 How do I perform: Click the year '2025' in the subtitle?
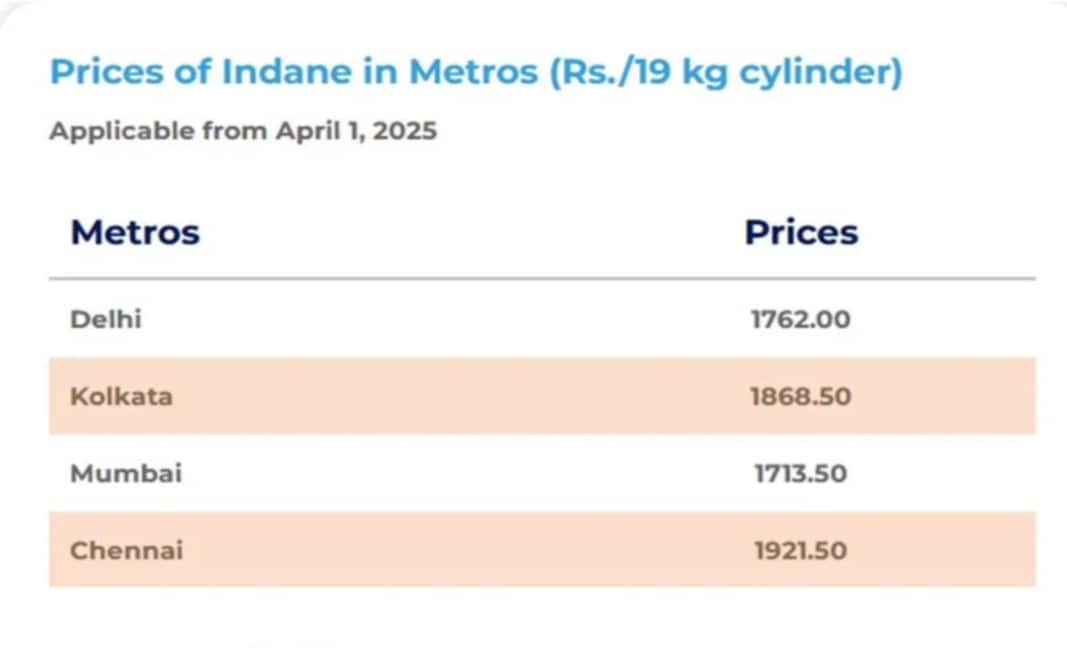[x=404, y=131]
